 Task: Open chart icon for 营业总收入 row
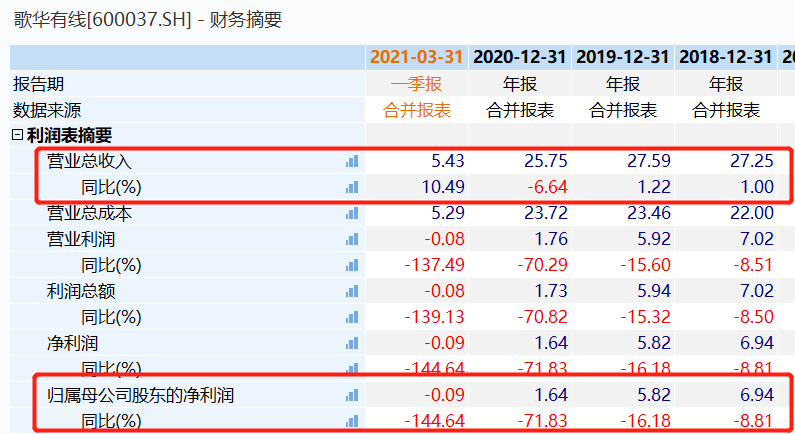point(352,161)
